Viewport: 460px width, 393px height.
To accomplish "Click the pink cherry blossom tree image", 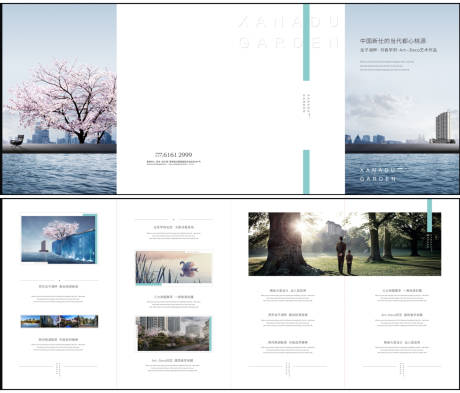I will [x=63, y=102].
